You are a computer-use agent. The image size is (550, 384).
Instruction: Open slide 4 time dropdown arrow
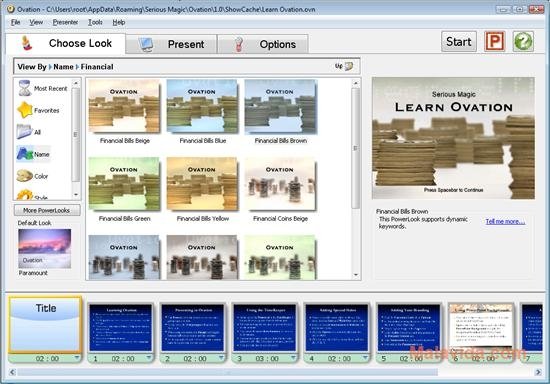coord(366,358)
